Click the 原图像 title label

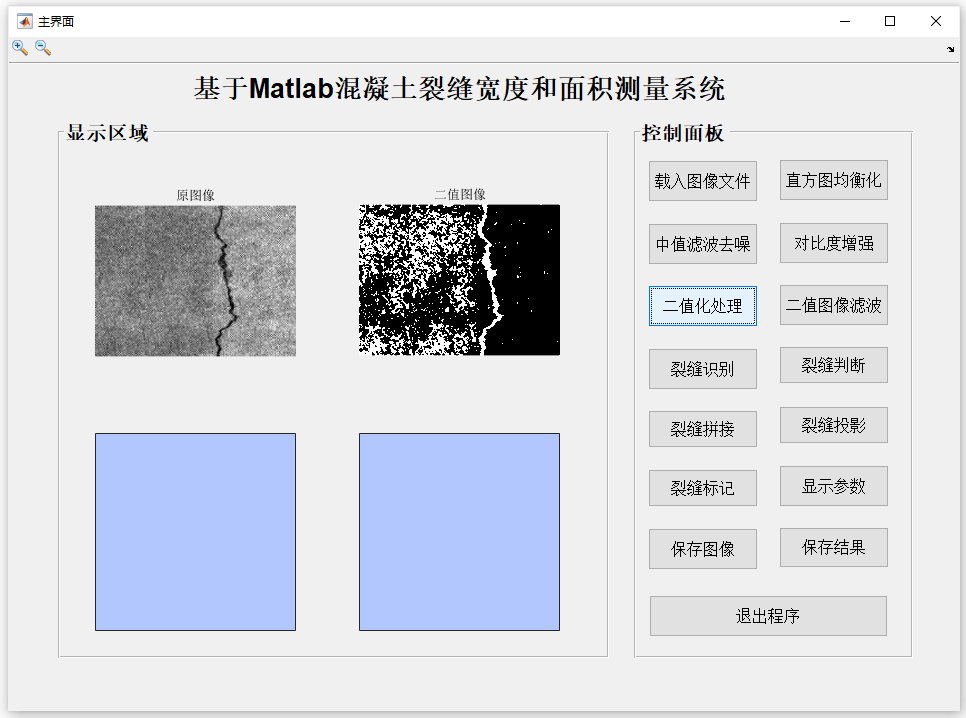coord(195,195)
